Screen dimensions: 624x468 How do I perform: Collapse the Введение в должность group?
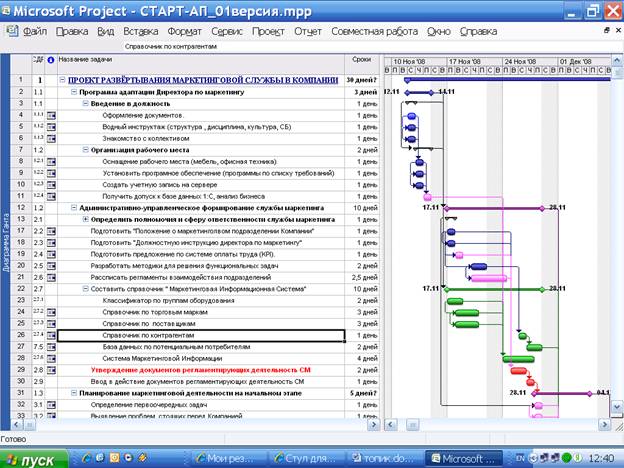pos(85,104)
